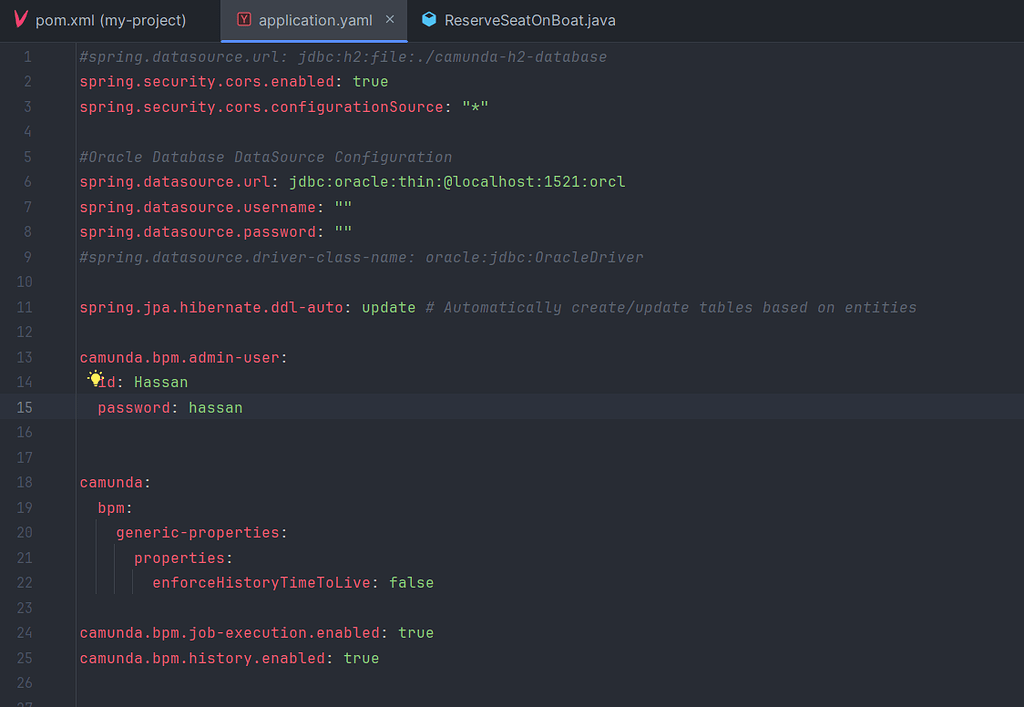
Task: Click the Java class icon beside ReserveSeatOnBoat.java
Action: tap(429, 20)
